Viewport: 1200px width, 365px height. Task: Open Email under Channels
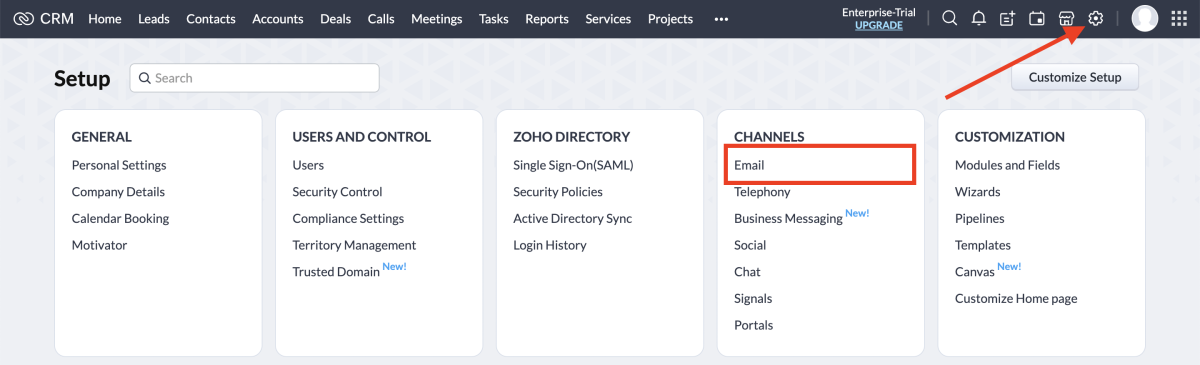[x=749, y=165]
